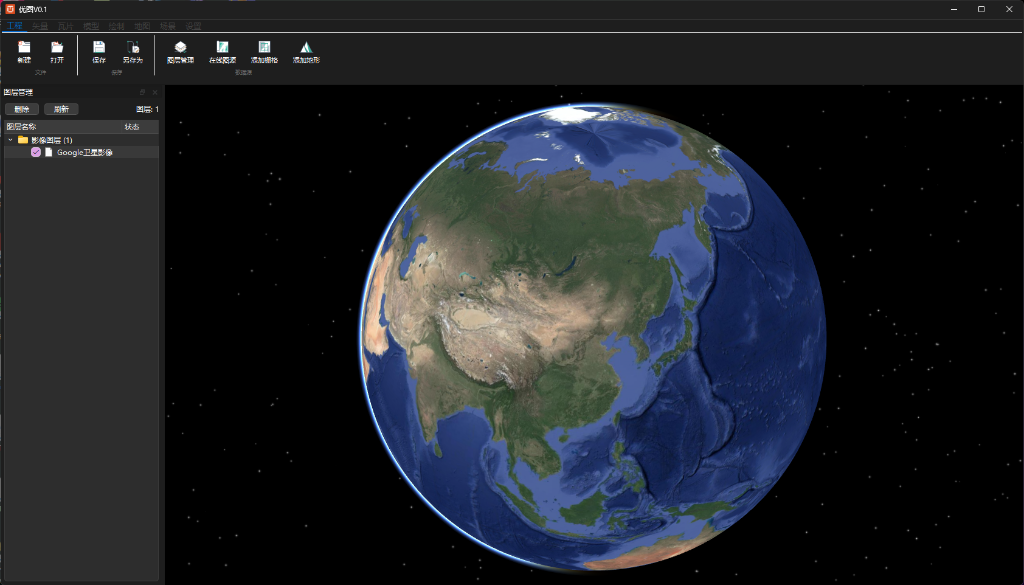Image resolution: width=1024 pixels, height=585 pixels.
Task: Open the 设置 settings menu
Action: tap(194, 26)
